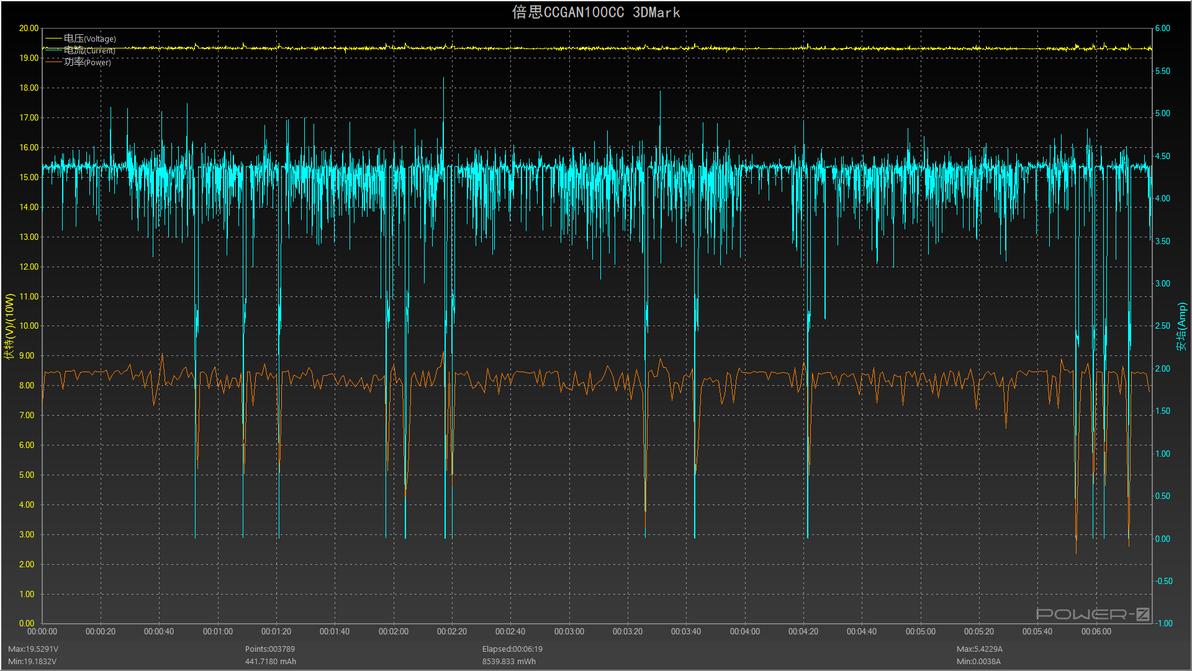Screen dimensions: 1192x671
Task: Click the 20.00 left axis label
Action: (x=29, y=28)
